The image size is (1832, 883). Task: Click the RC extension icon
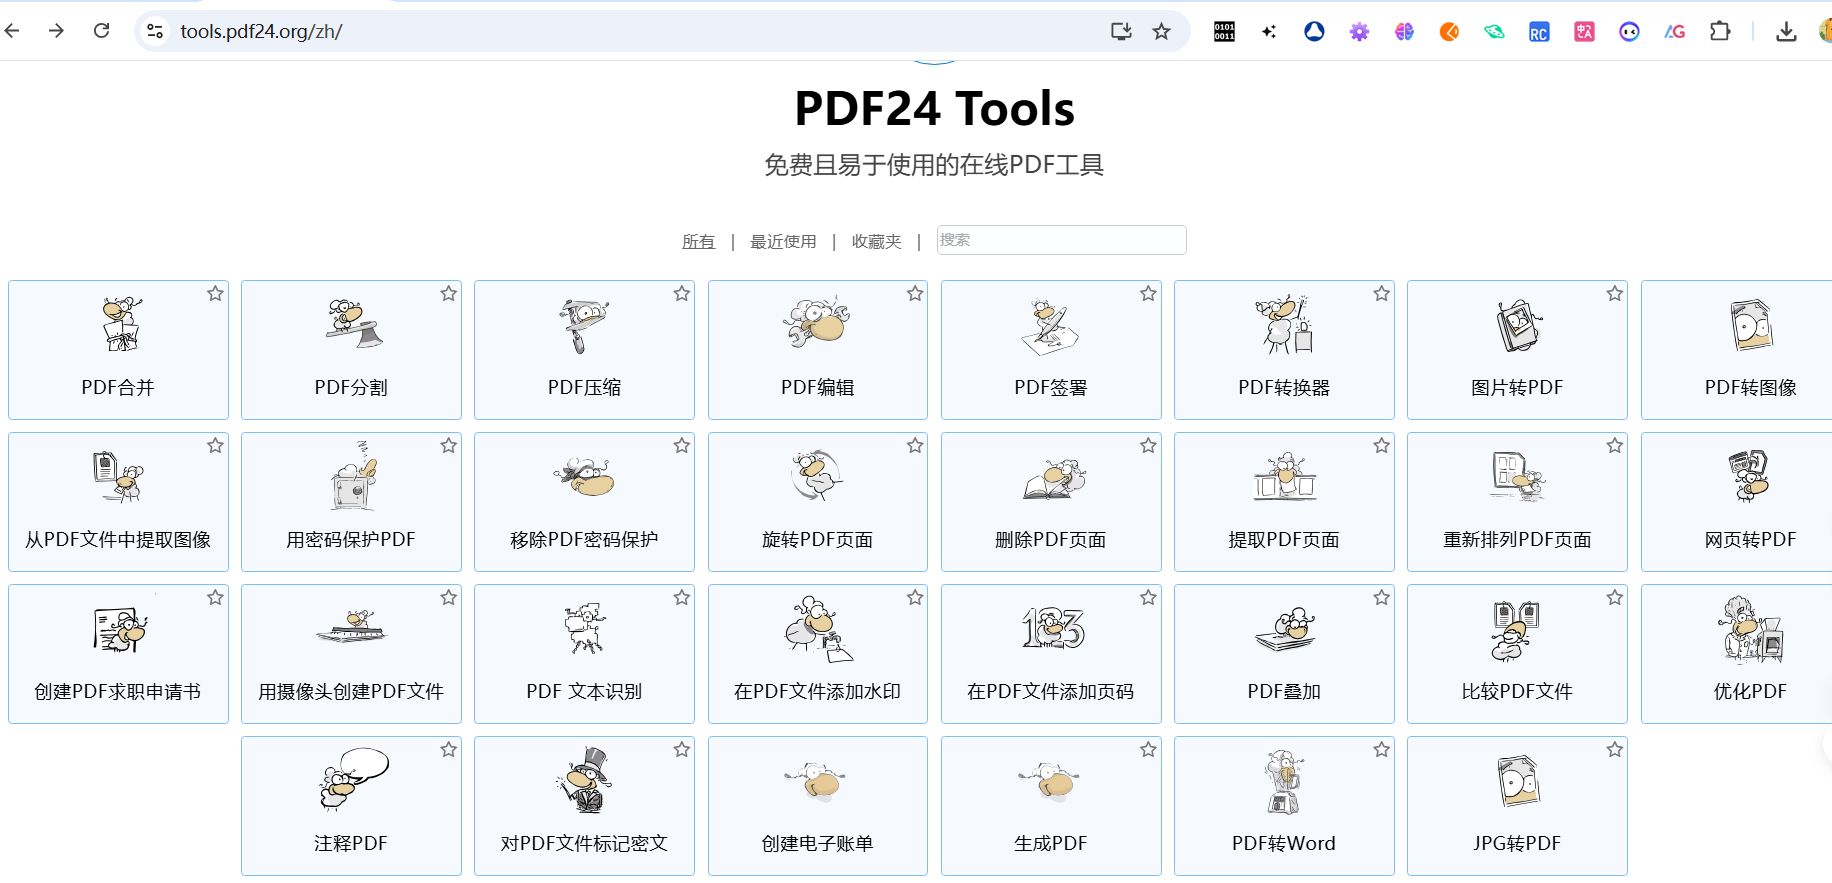point(1539,32)
